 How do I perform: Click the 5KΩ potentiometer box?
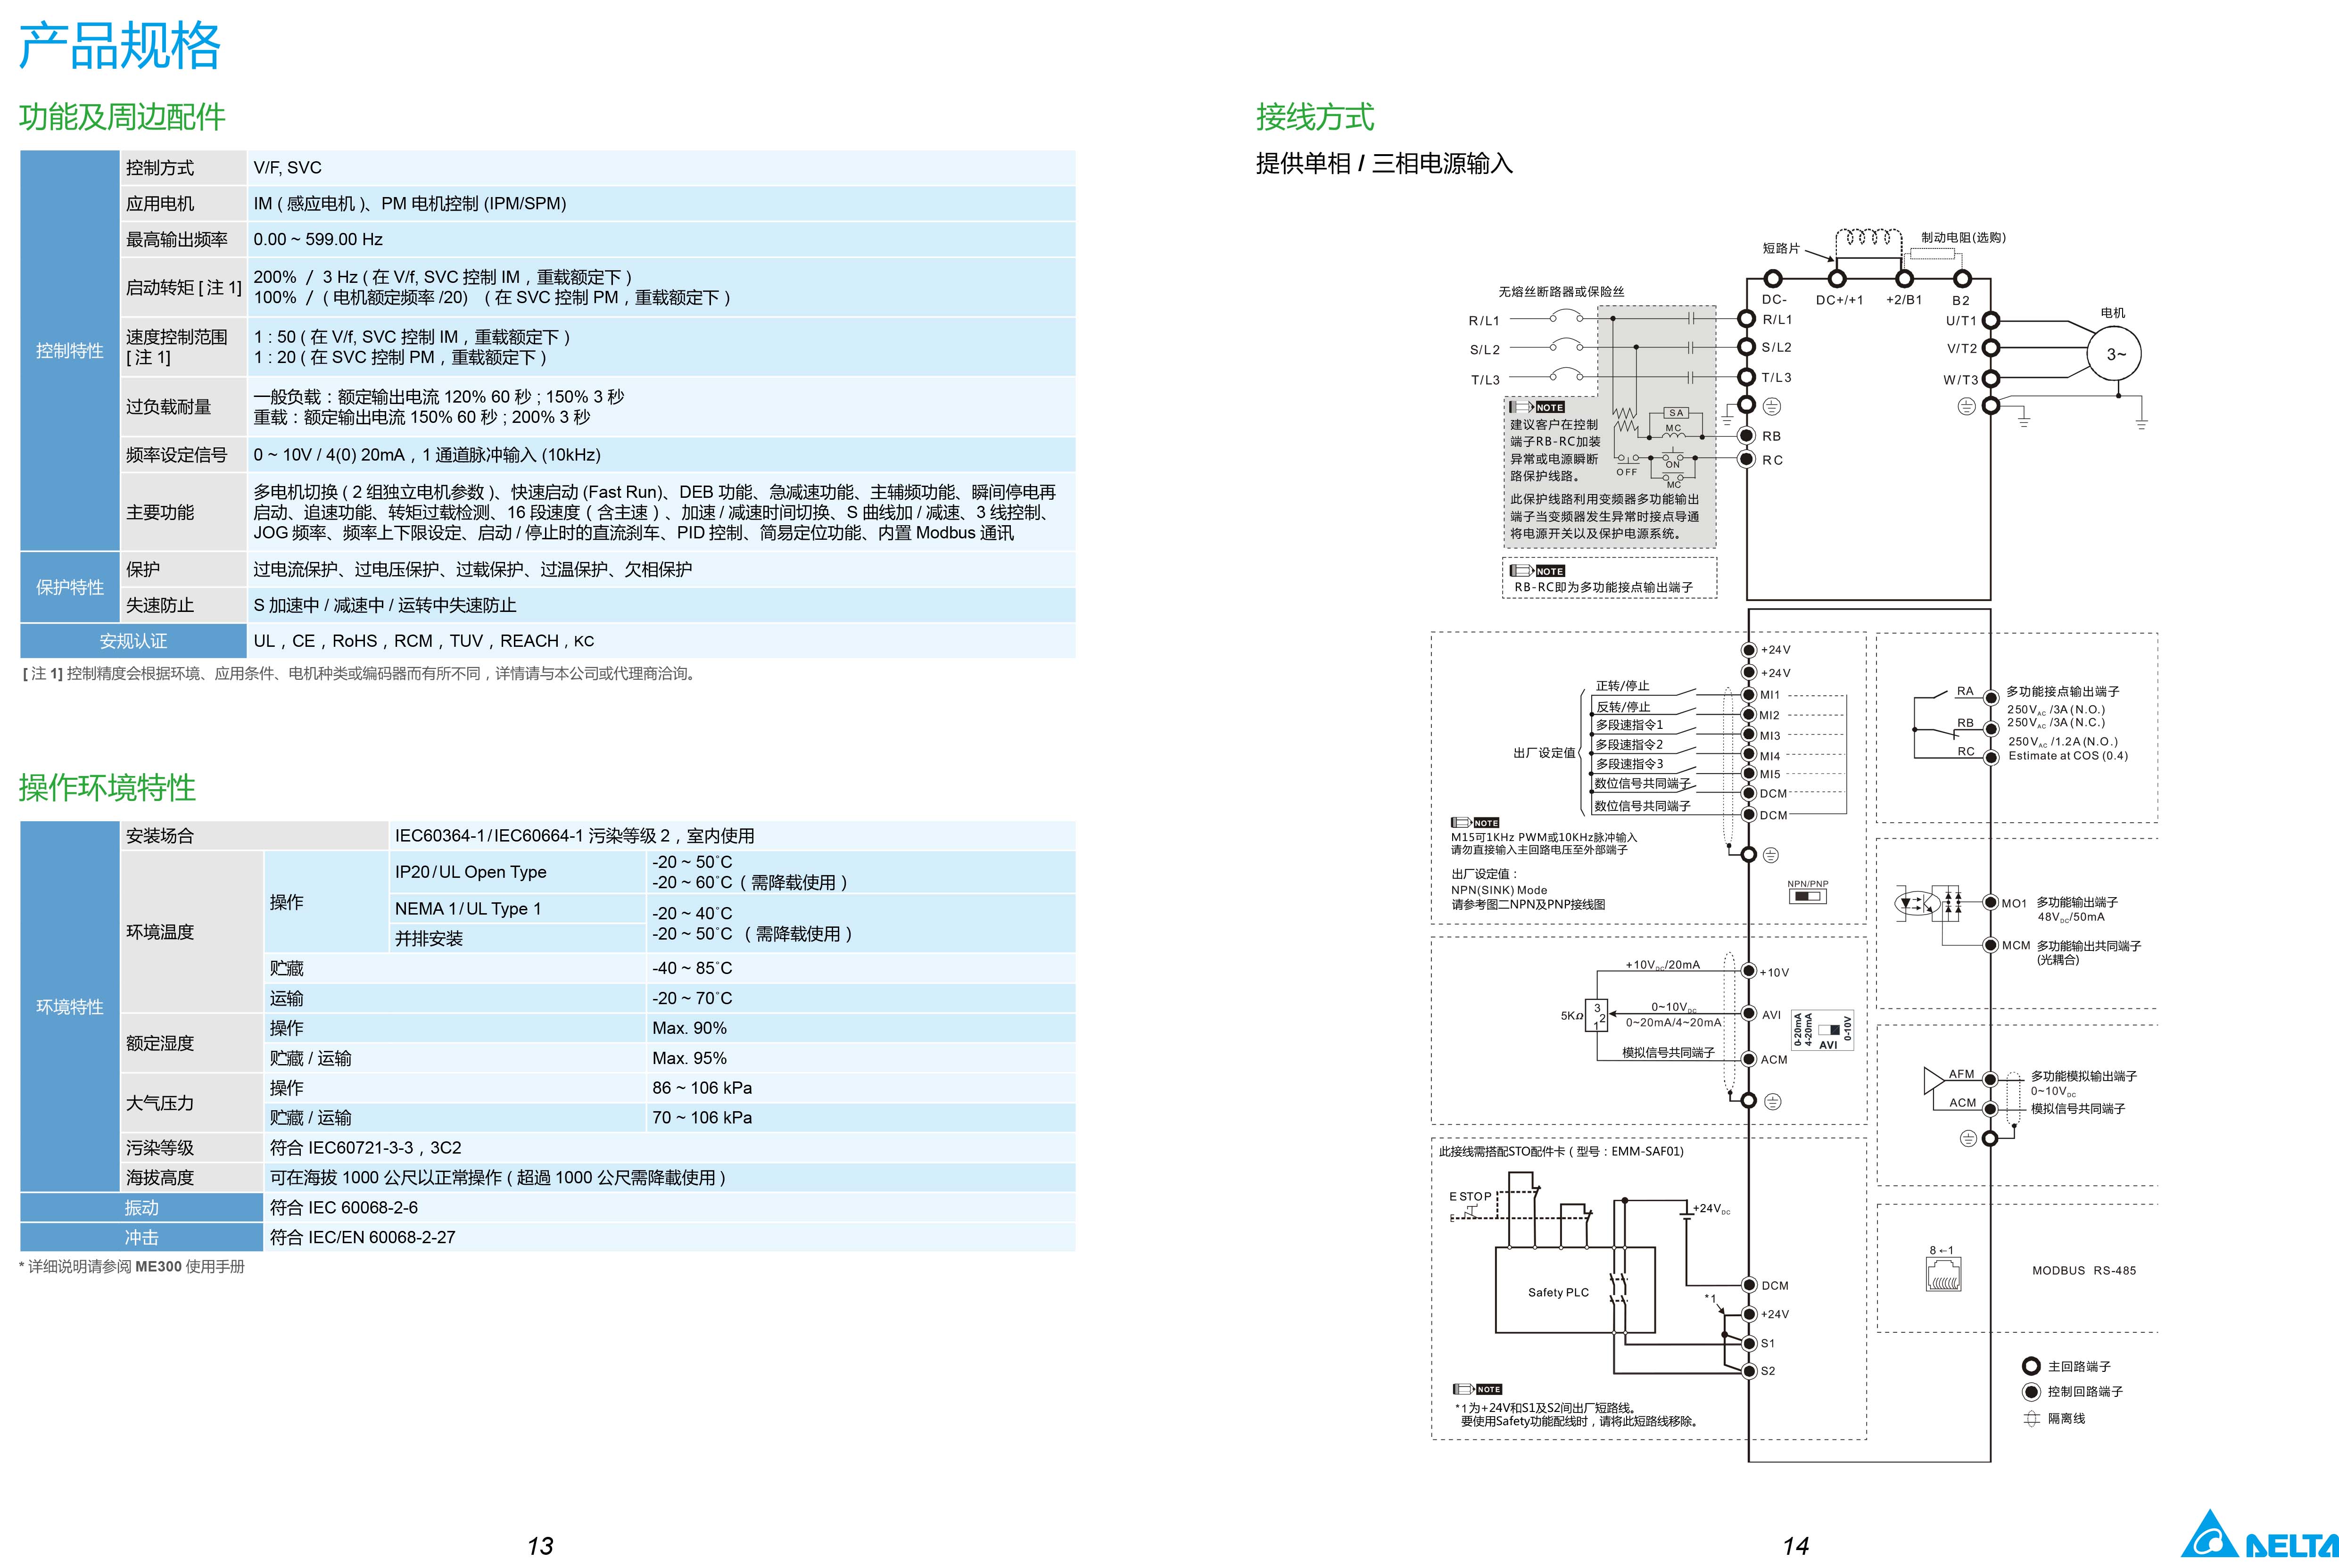[x=1596, y=1015]
